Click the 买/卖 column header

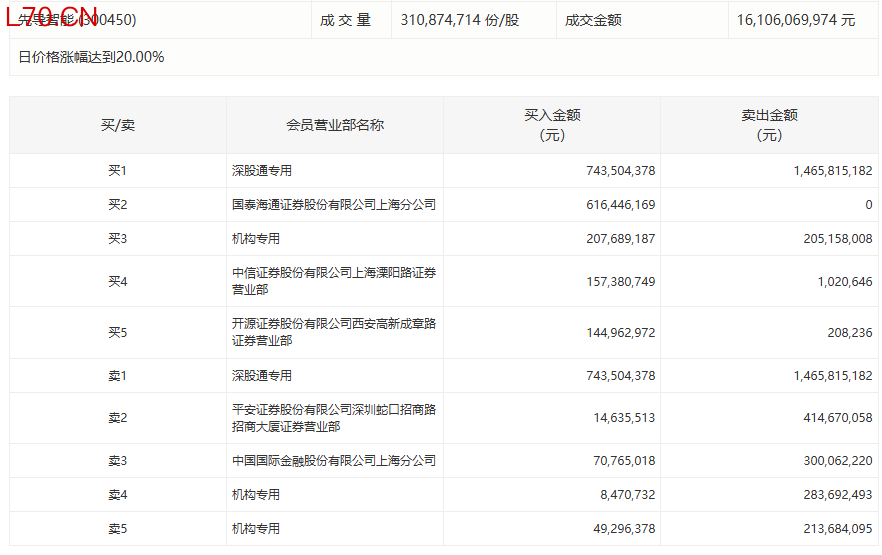[118, 125]
